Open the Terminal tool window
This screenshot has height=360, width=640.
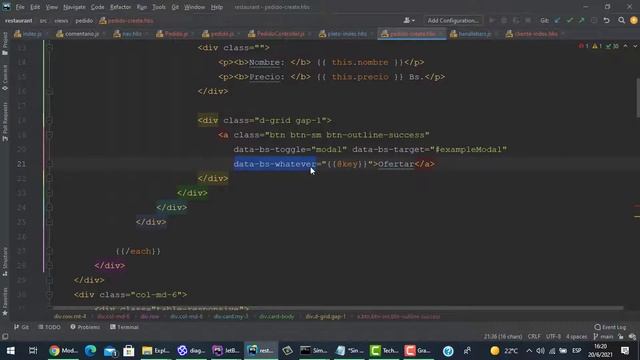(x=124, y=327)
